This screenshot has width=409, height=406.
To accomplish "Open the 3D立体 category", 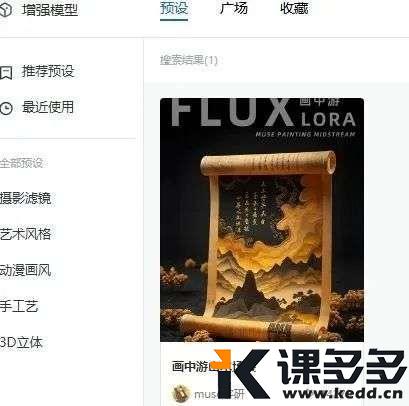I will click(x=21, y=342).
